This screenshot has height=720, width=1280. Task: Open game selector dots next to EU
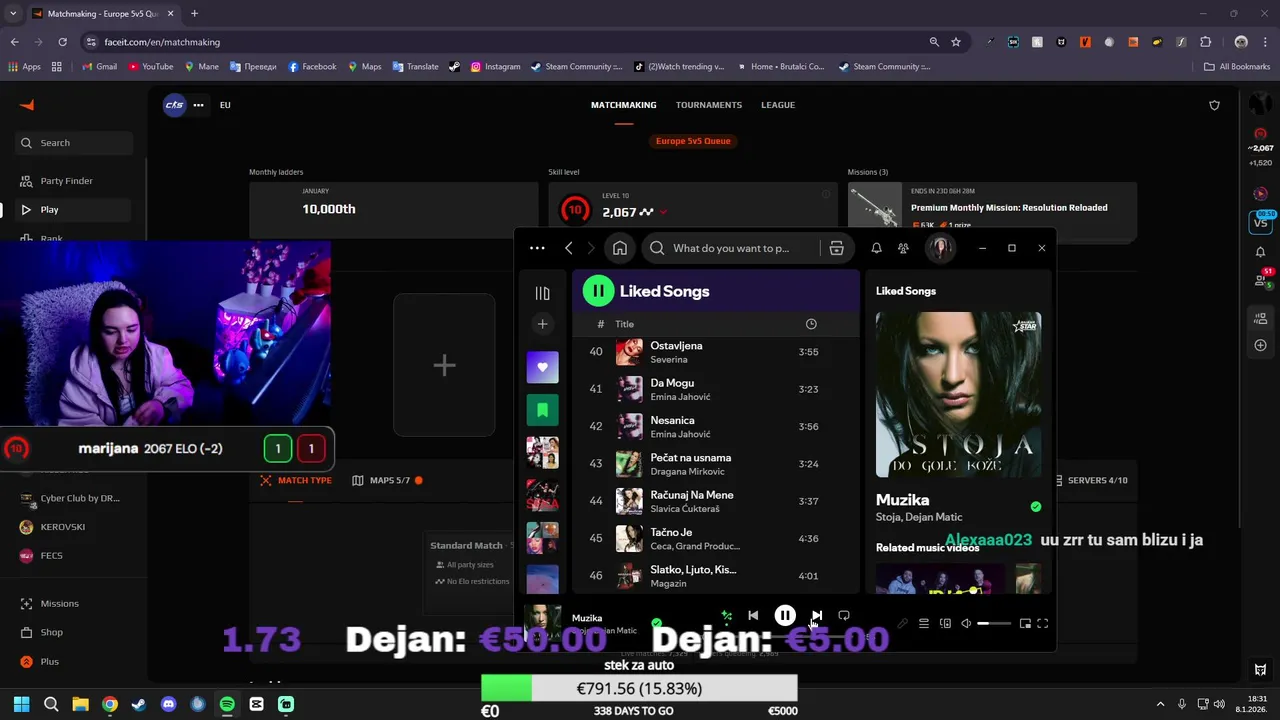[x=198, y=105]
